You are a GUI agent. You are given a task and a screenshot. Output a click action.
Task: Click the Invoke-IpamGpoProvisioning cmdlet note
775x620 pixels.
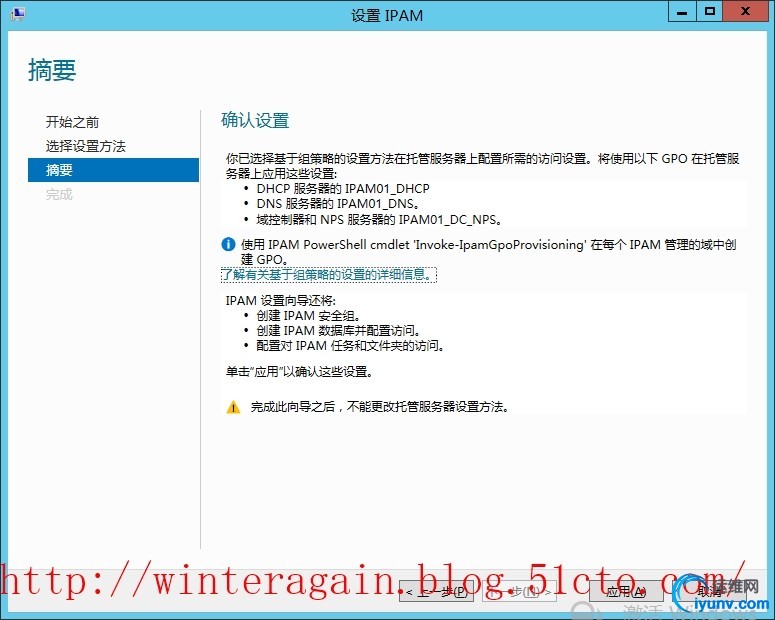488,252
